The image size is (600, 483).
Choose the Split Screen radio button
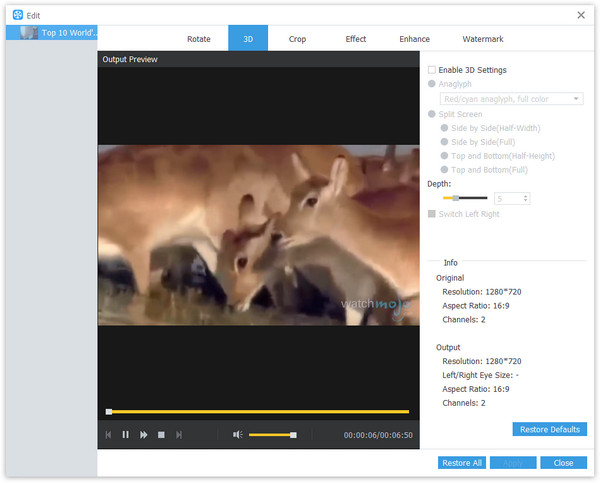(x=432, y=114)
